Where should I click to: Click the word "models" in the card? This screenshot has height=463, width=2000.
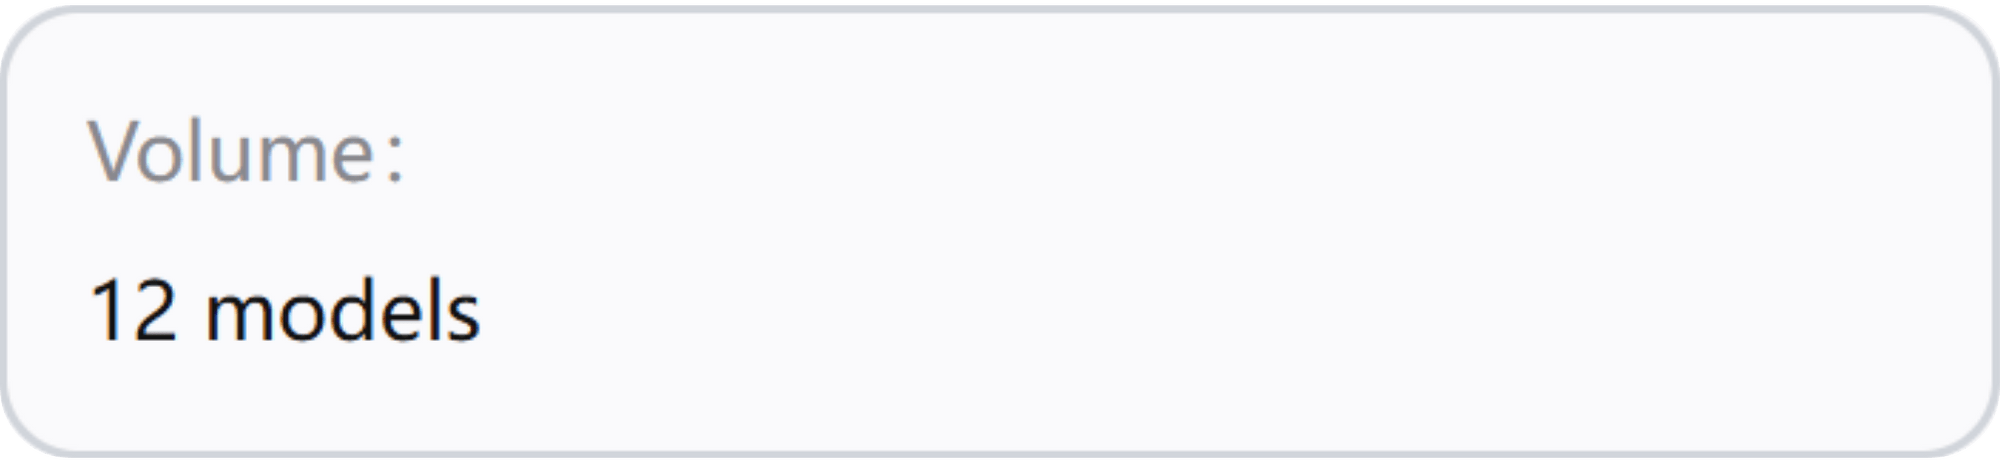coord(343,311)
